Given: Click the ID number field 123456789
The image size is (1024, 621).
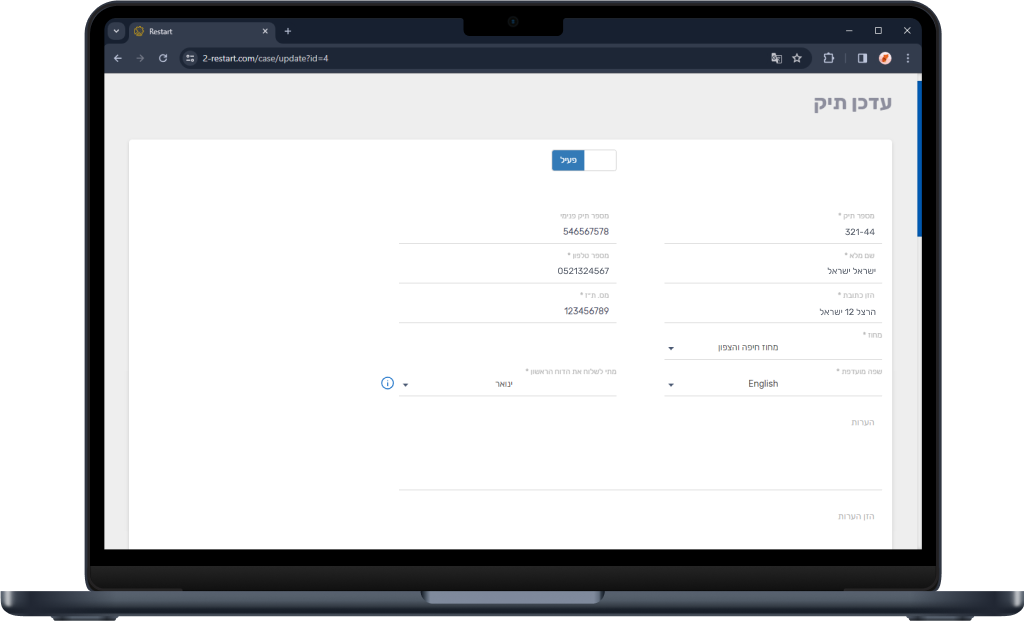Looking at the screenshot, I should [x=507, y=311].
